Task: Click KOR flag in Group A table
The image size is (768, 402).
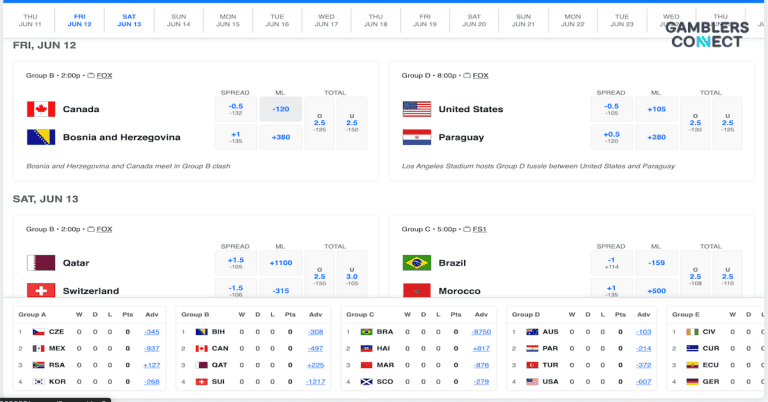Action: pyautogui.click(x=39, y=381)
